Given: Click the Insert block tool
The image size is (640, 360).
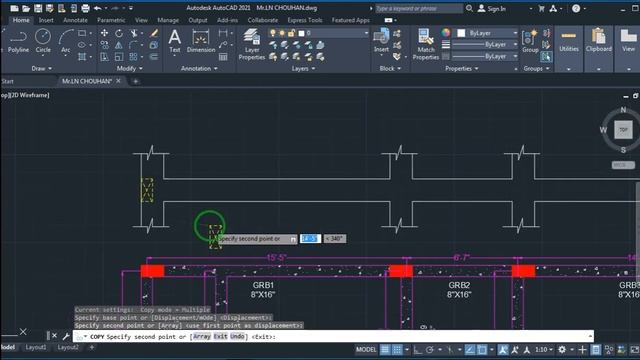Looking at the screenshot, I should coord(381,40).
